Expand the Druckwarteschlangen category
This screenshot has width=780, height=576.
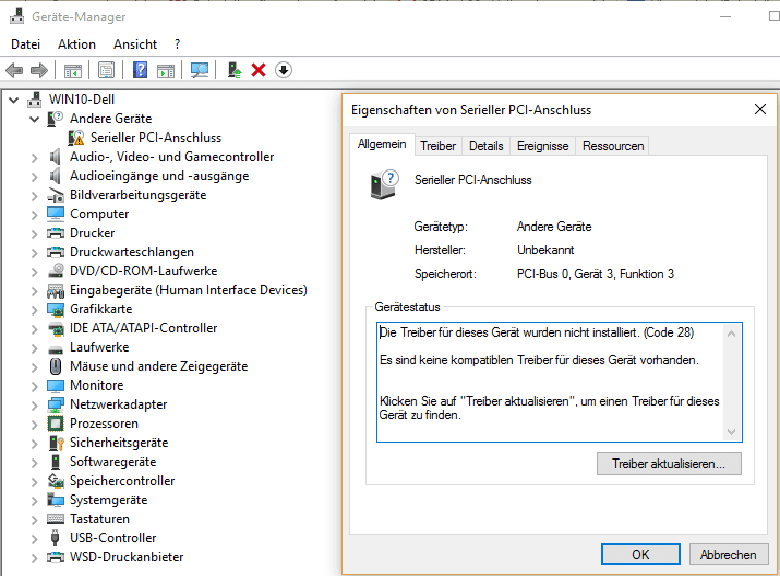pyautogui.click(x=34, y=253)
